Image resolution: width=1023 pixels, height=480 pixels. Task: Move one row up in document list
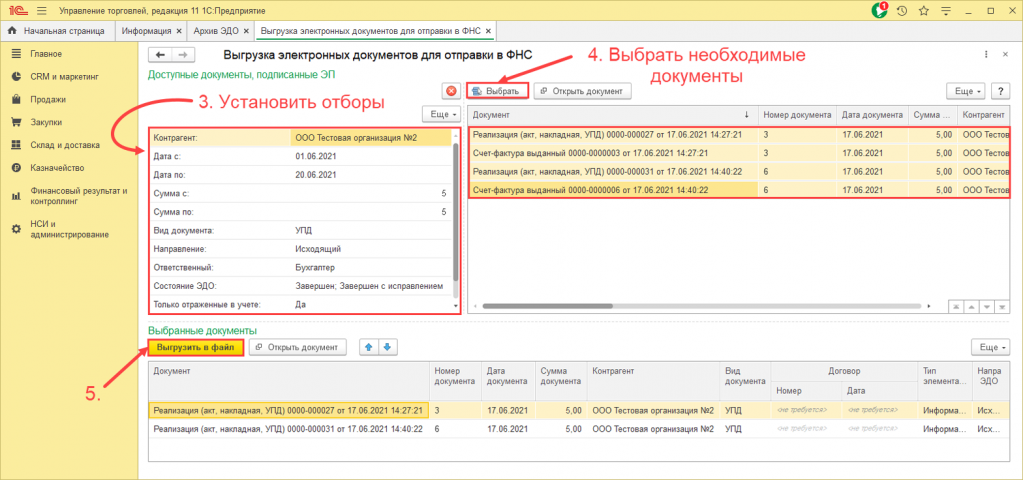(x=970, y=306)
